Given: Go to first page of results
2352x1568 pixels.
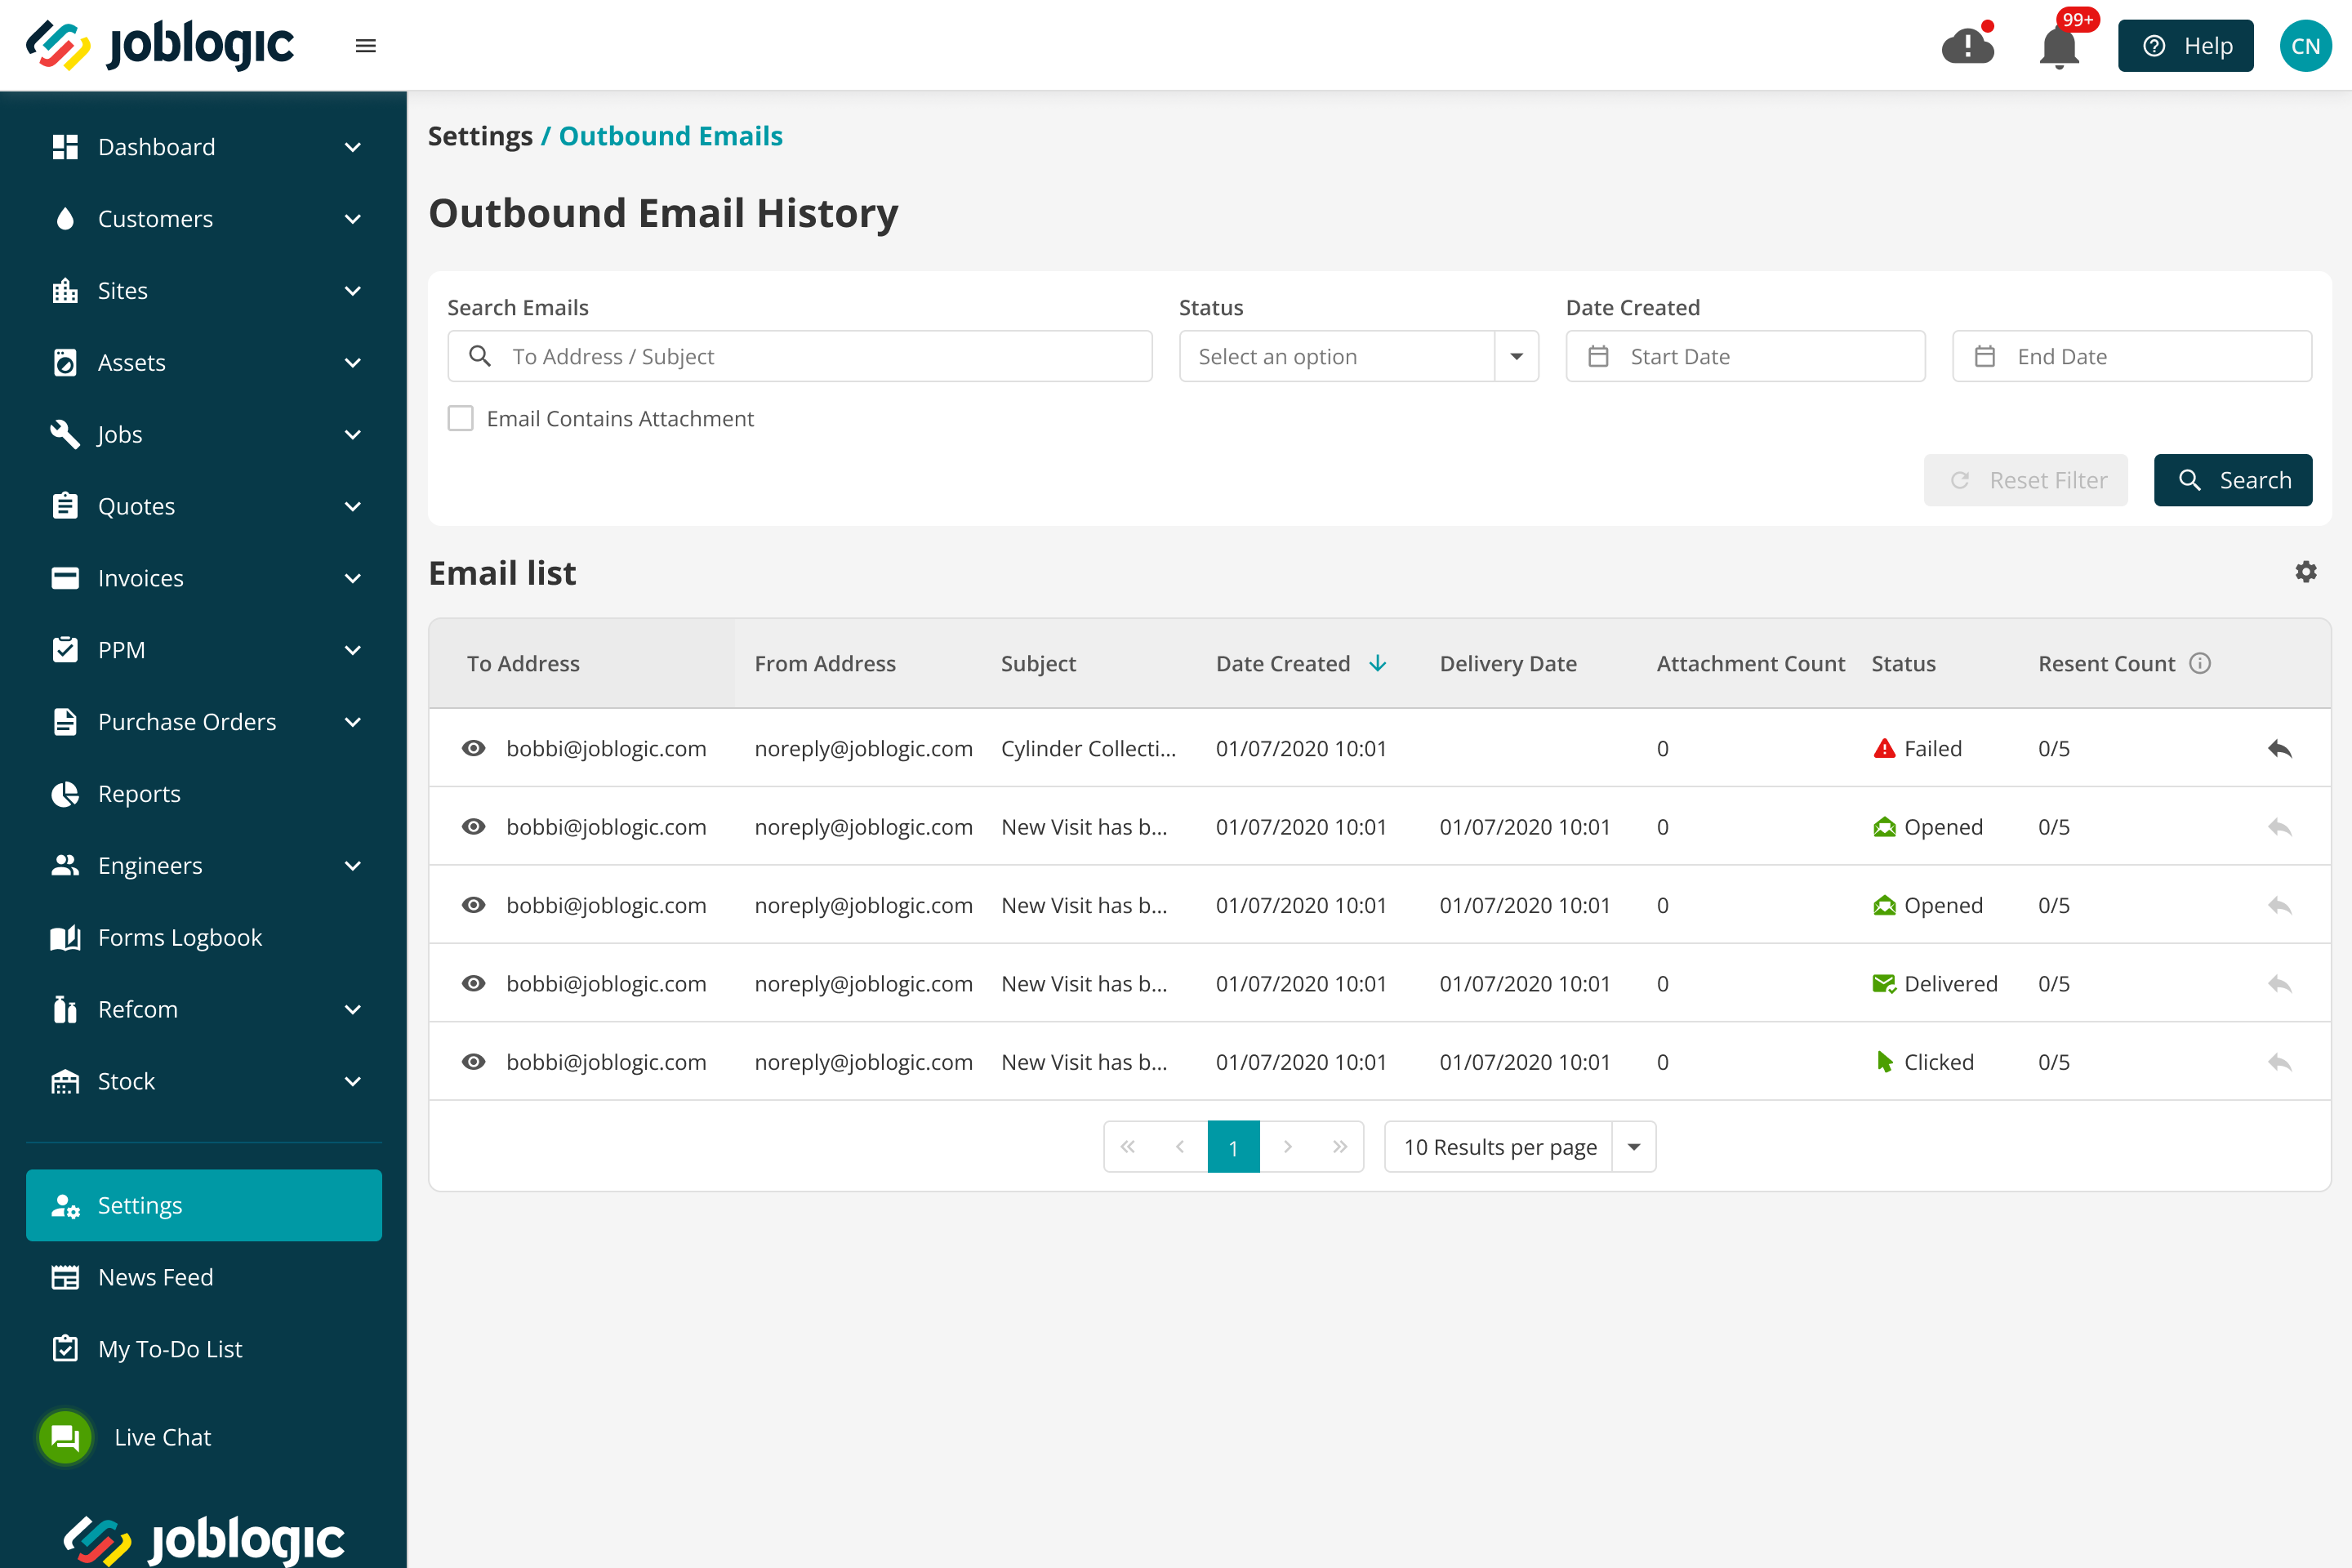Looking at the screenshot, I should tap(1128, 1146).
